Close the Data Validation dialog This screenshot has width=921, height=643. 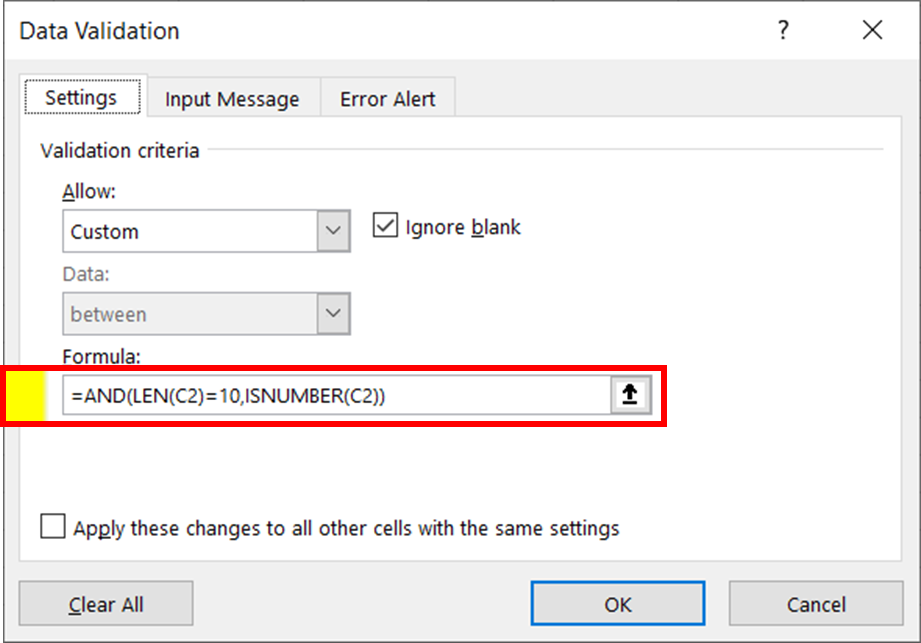872,31
